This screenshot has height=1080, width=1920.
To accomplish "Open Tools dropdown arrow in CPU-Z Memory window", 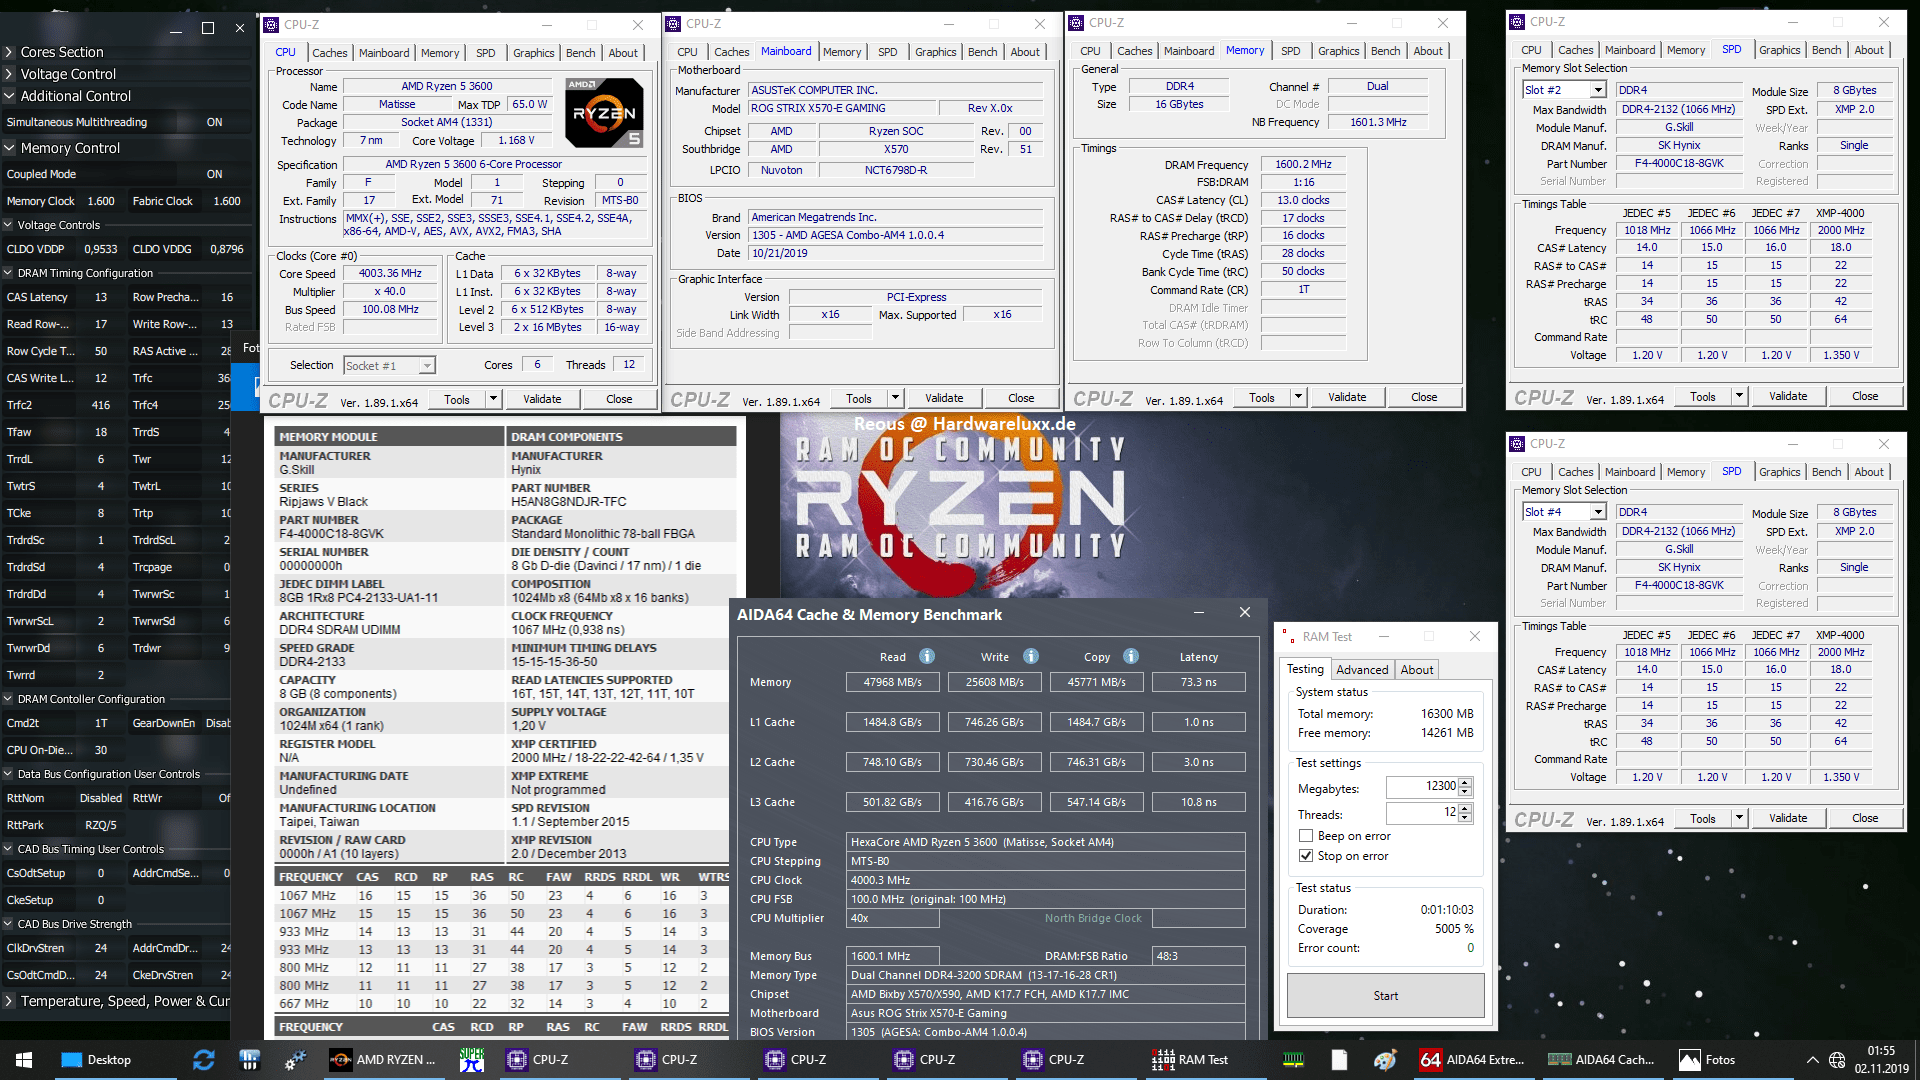I will click(1298, 397).
